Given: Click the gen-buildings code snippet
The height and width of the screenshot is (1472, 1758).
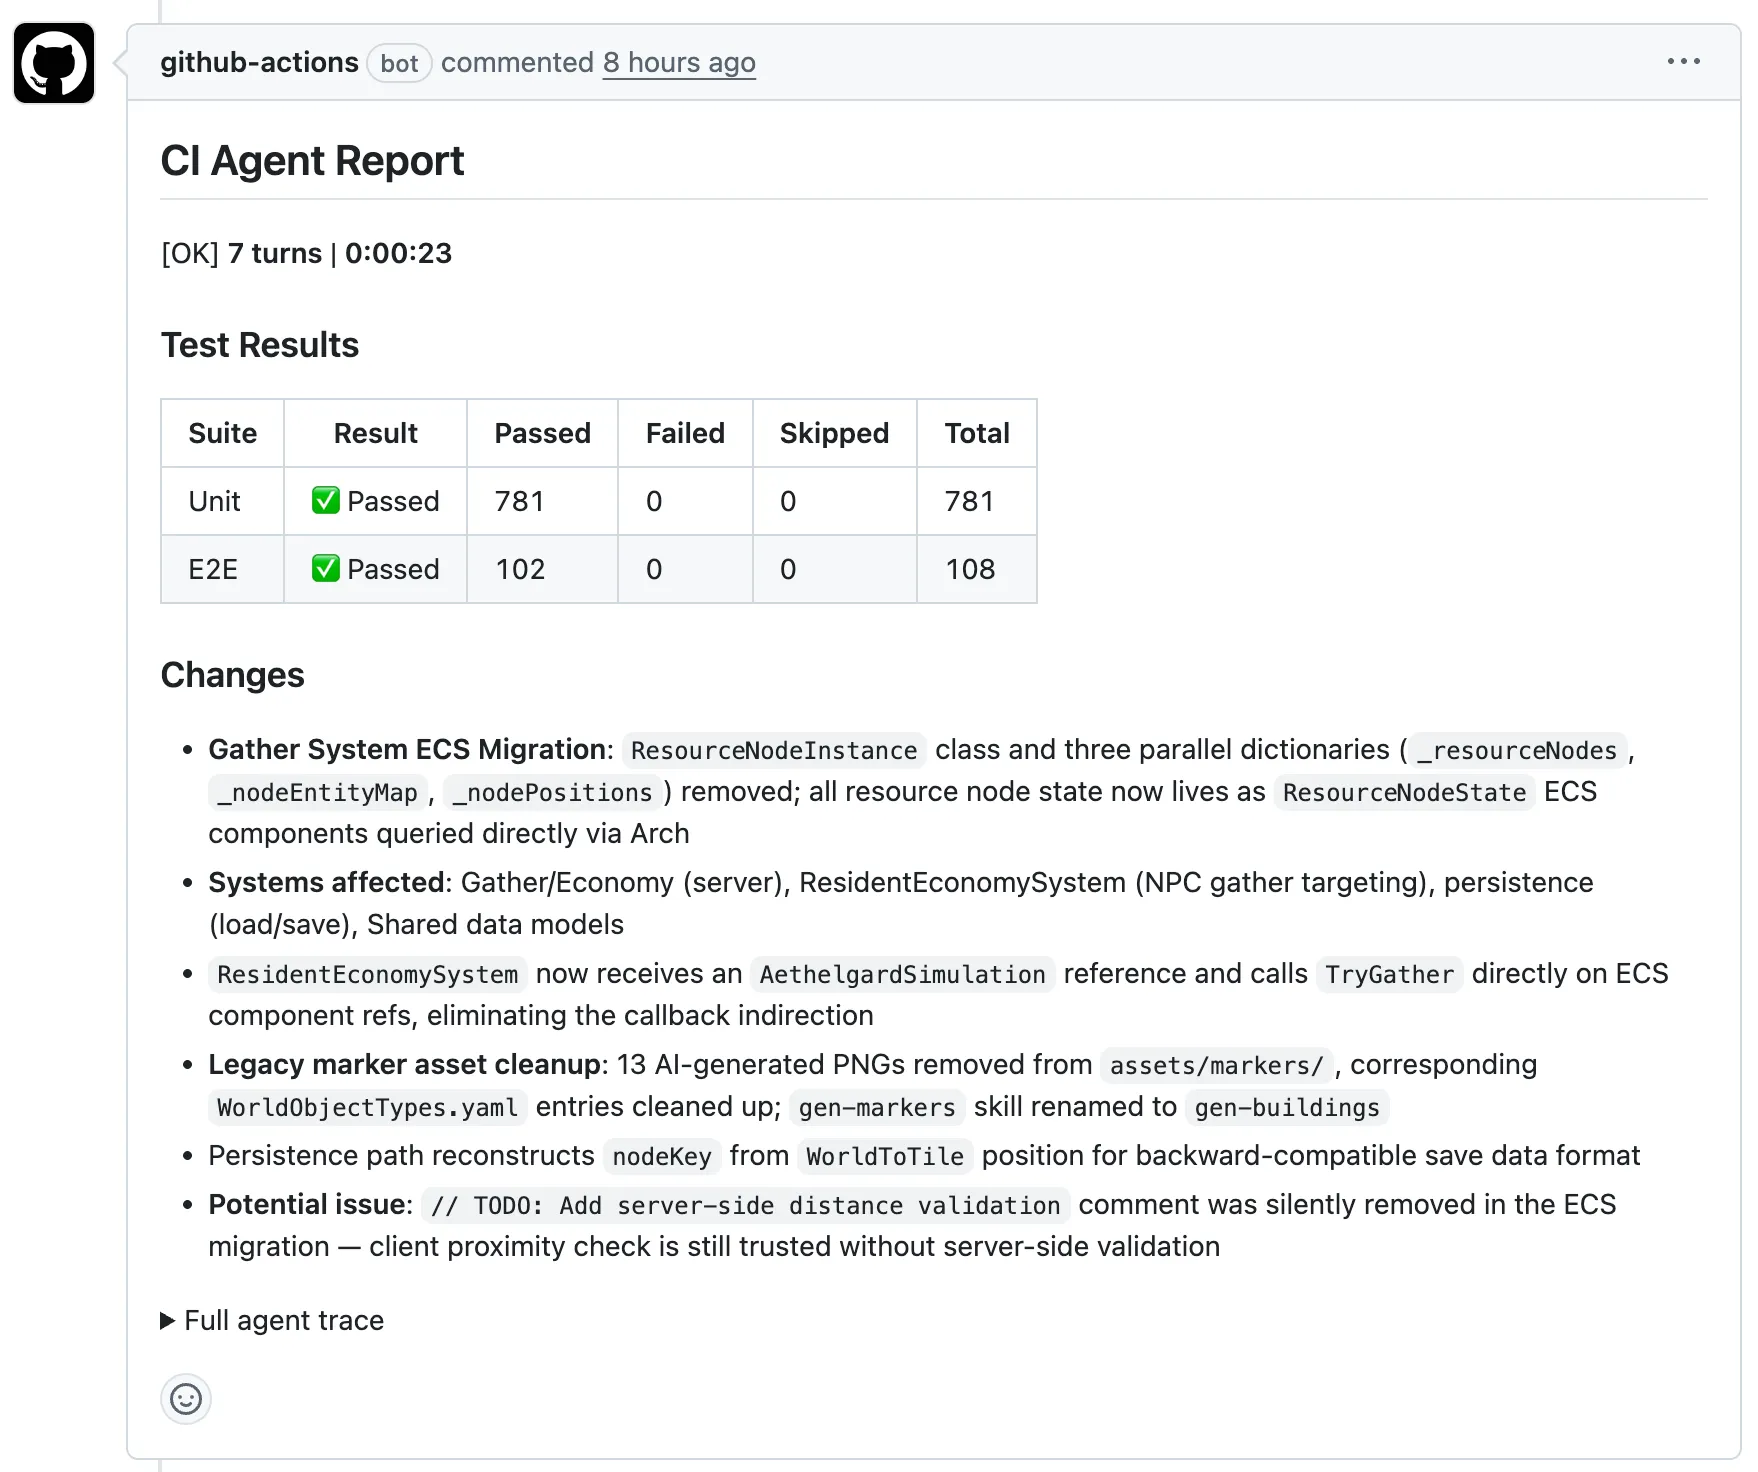Looking at the screenshot, I should (x=1287, y=1107).
